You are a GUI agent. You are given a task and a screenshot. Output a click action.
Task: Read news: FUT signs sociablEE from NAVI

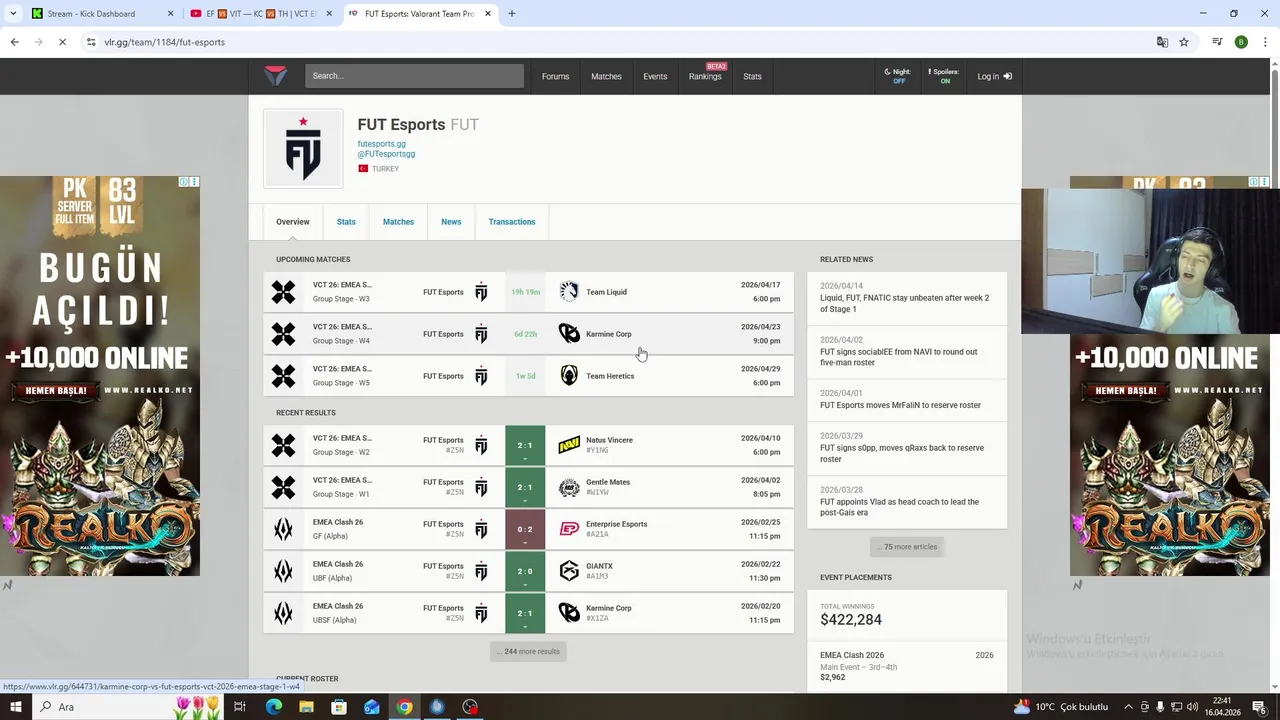click(907, 352)
